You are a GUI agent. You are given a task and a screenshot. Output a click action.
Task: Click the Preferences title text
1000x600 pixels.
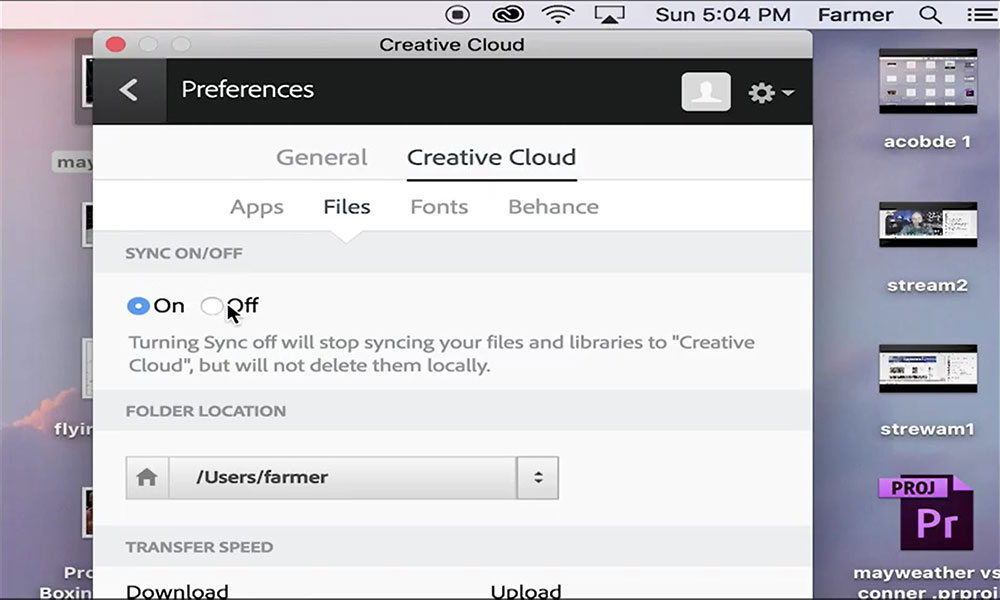[247, 89]
